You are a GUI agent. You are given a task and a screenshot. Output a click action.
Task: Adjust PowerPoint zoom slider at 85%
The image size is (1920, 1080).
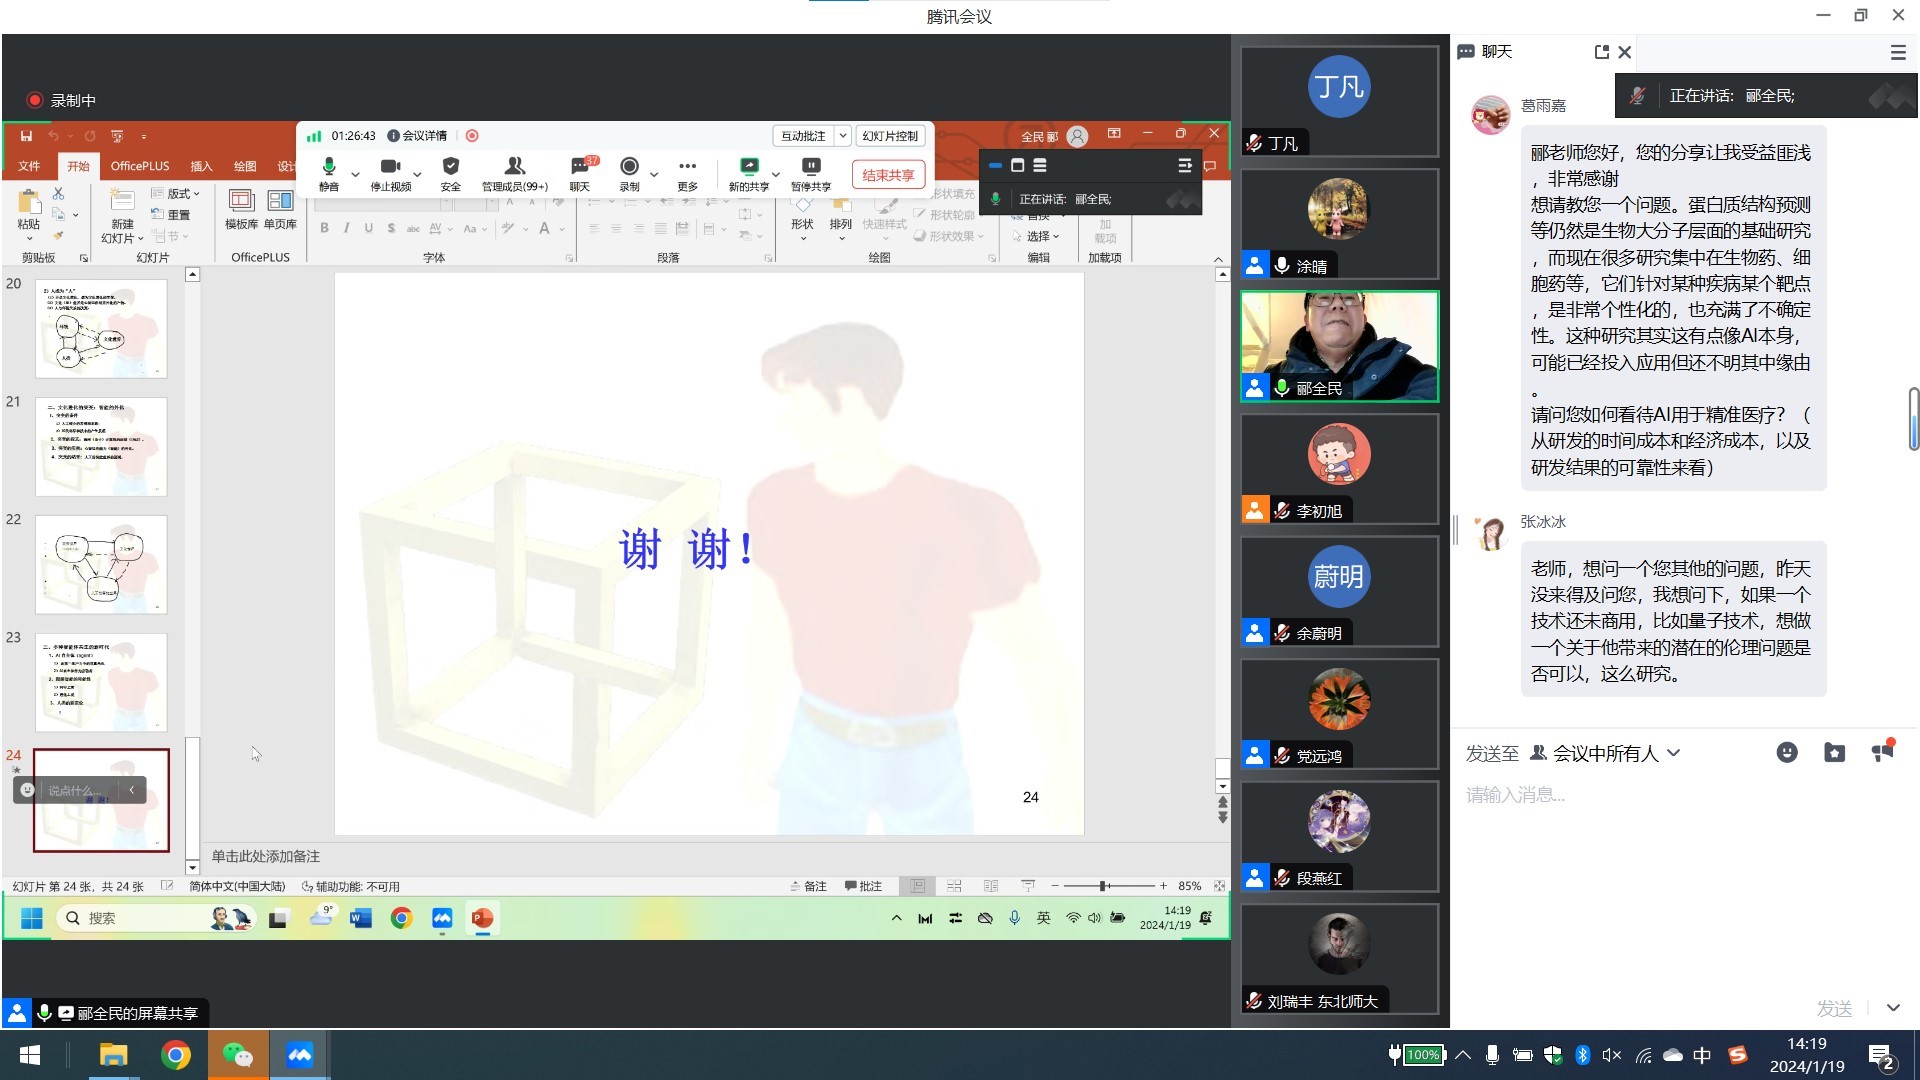click(1103, 886)
